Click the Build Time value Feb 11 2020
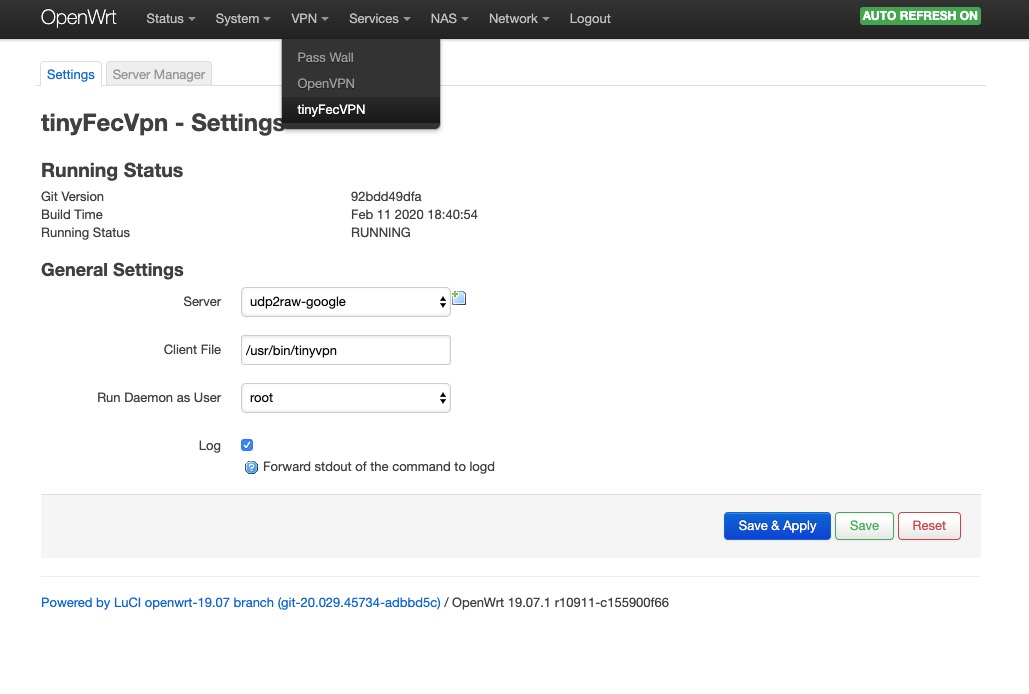The width and height of the screenshot is (1029, 694). point(414,214)
